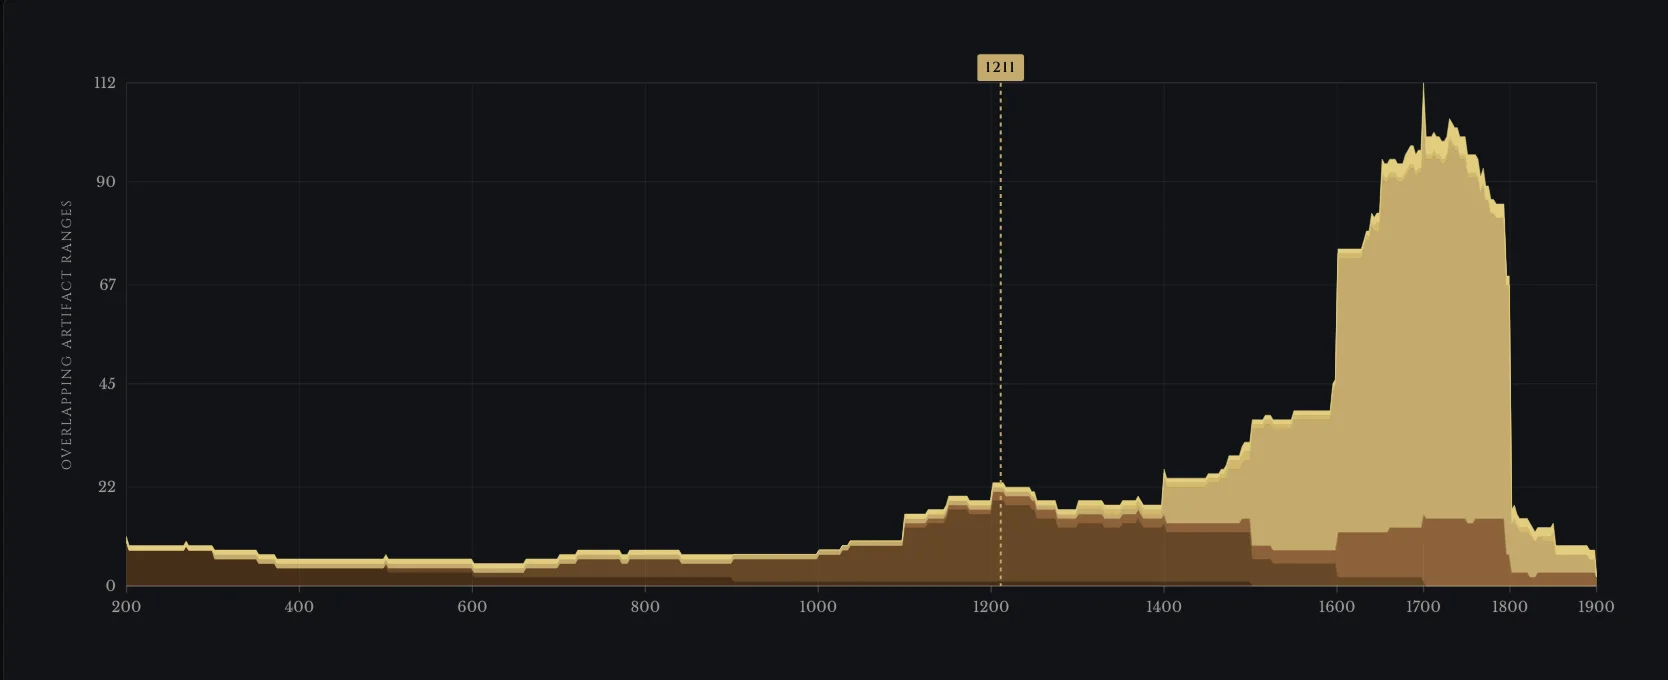Image resolution: width=1668 pixels, height=680 pixels.
Task: Click the 1000 x-axis label
Action: click(818, 606)
